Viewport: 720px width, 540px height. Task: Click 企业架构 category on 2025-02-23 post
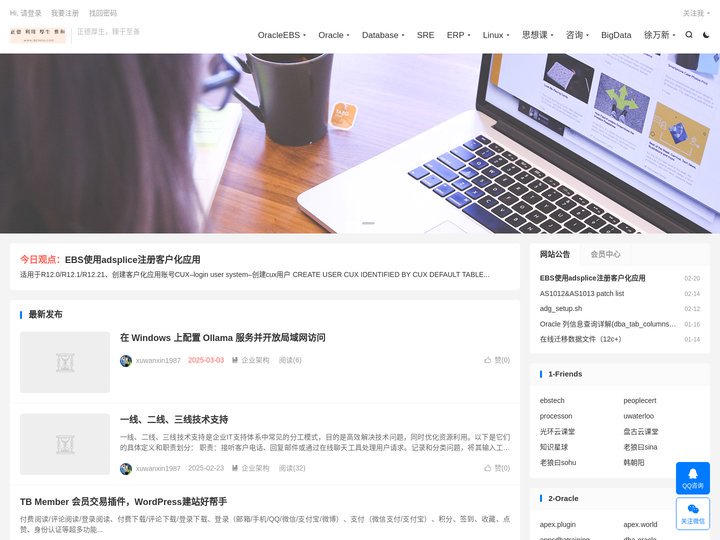[x=255, y=468]
